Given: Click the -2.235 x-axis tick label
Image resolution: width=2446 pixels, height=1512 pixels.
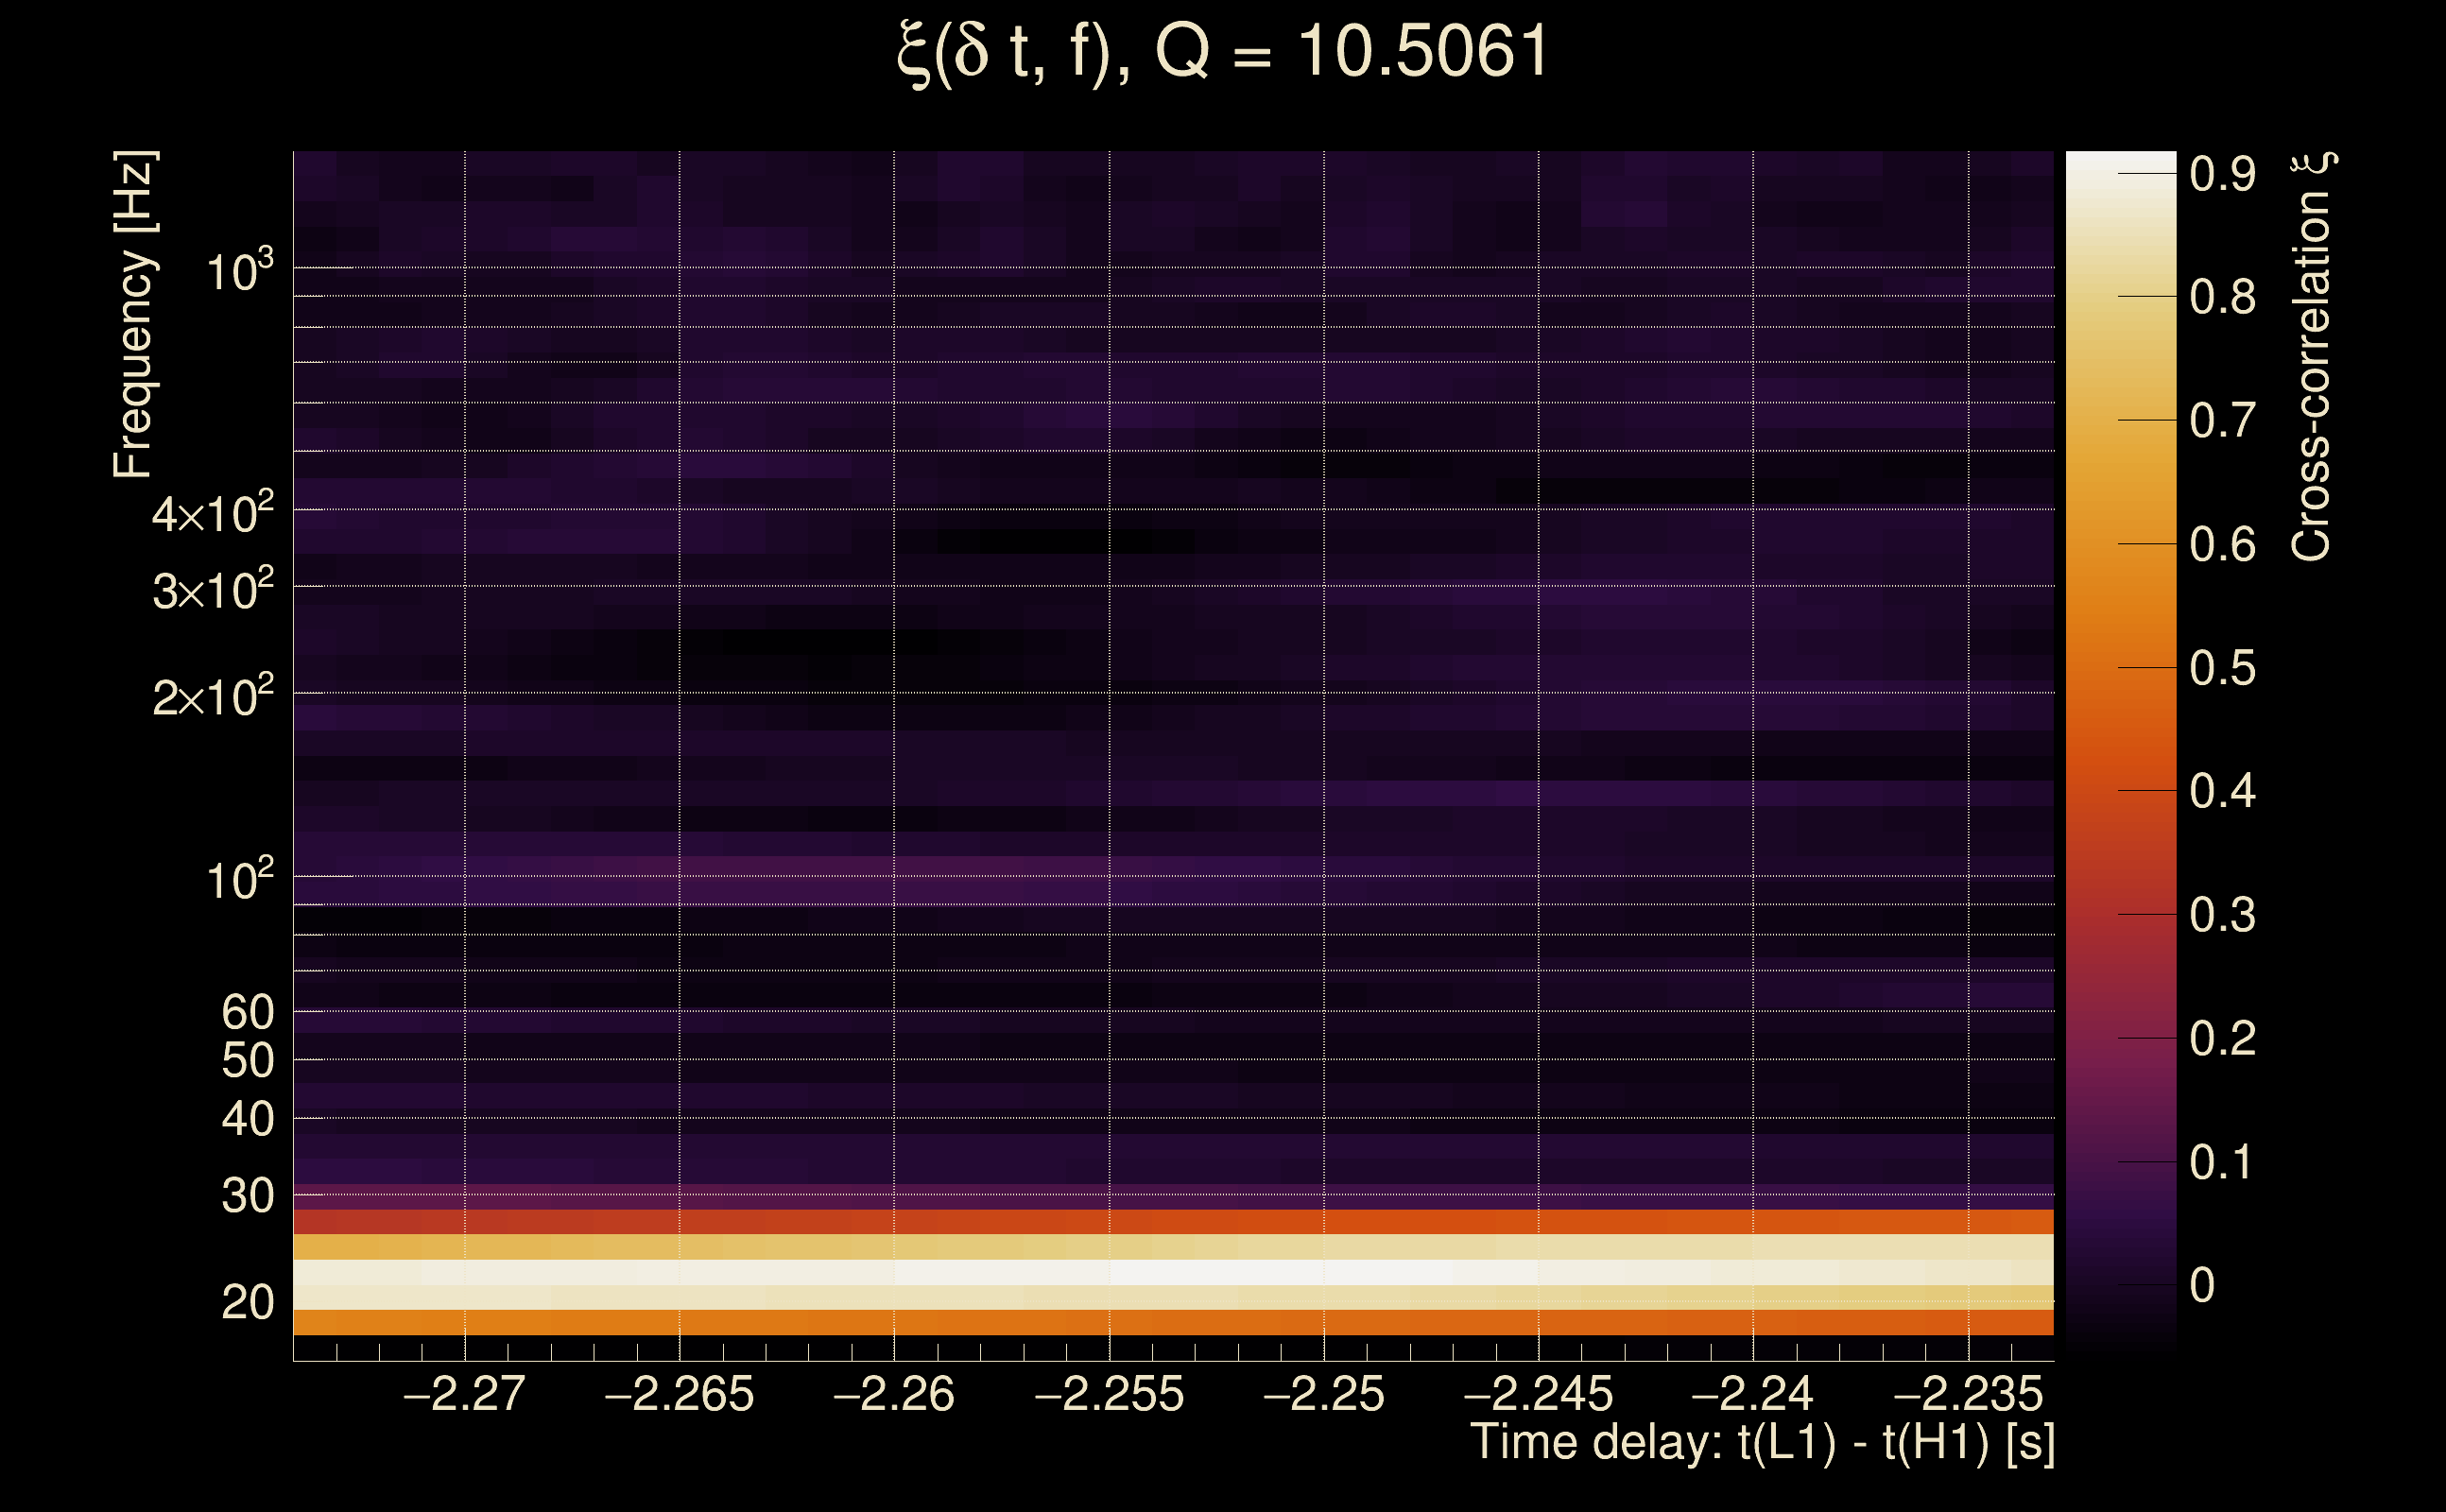Looking at the screenshot, I should coord(1968,1394).
